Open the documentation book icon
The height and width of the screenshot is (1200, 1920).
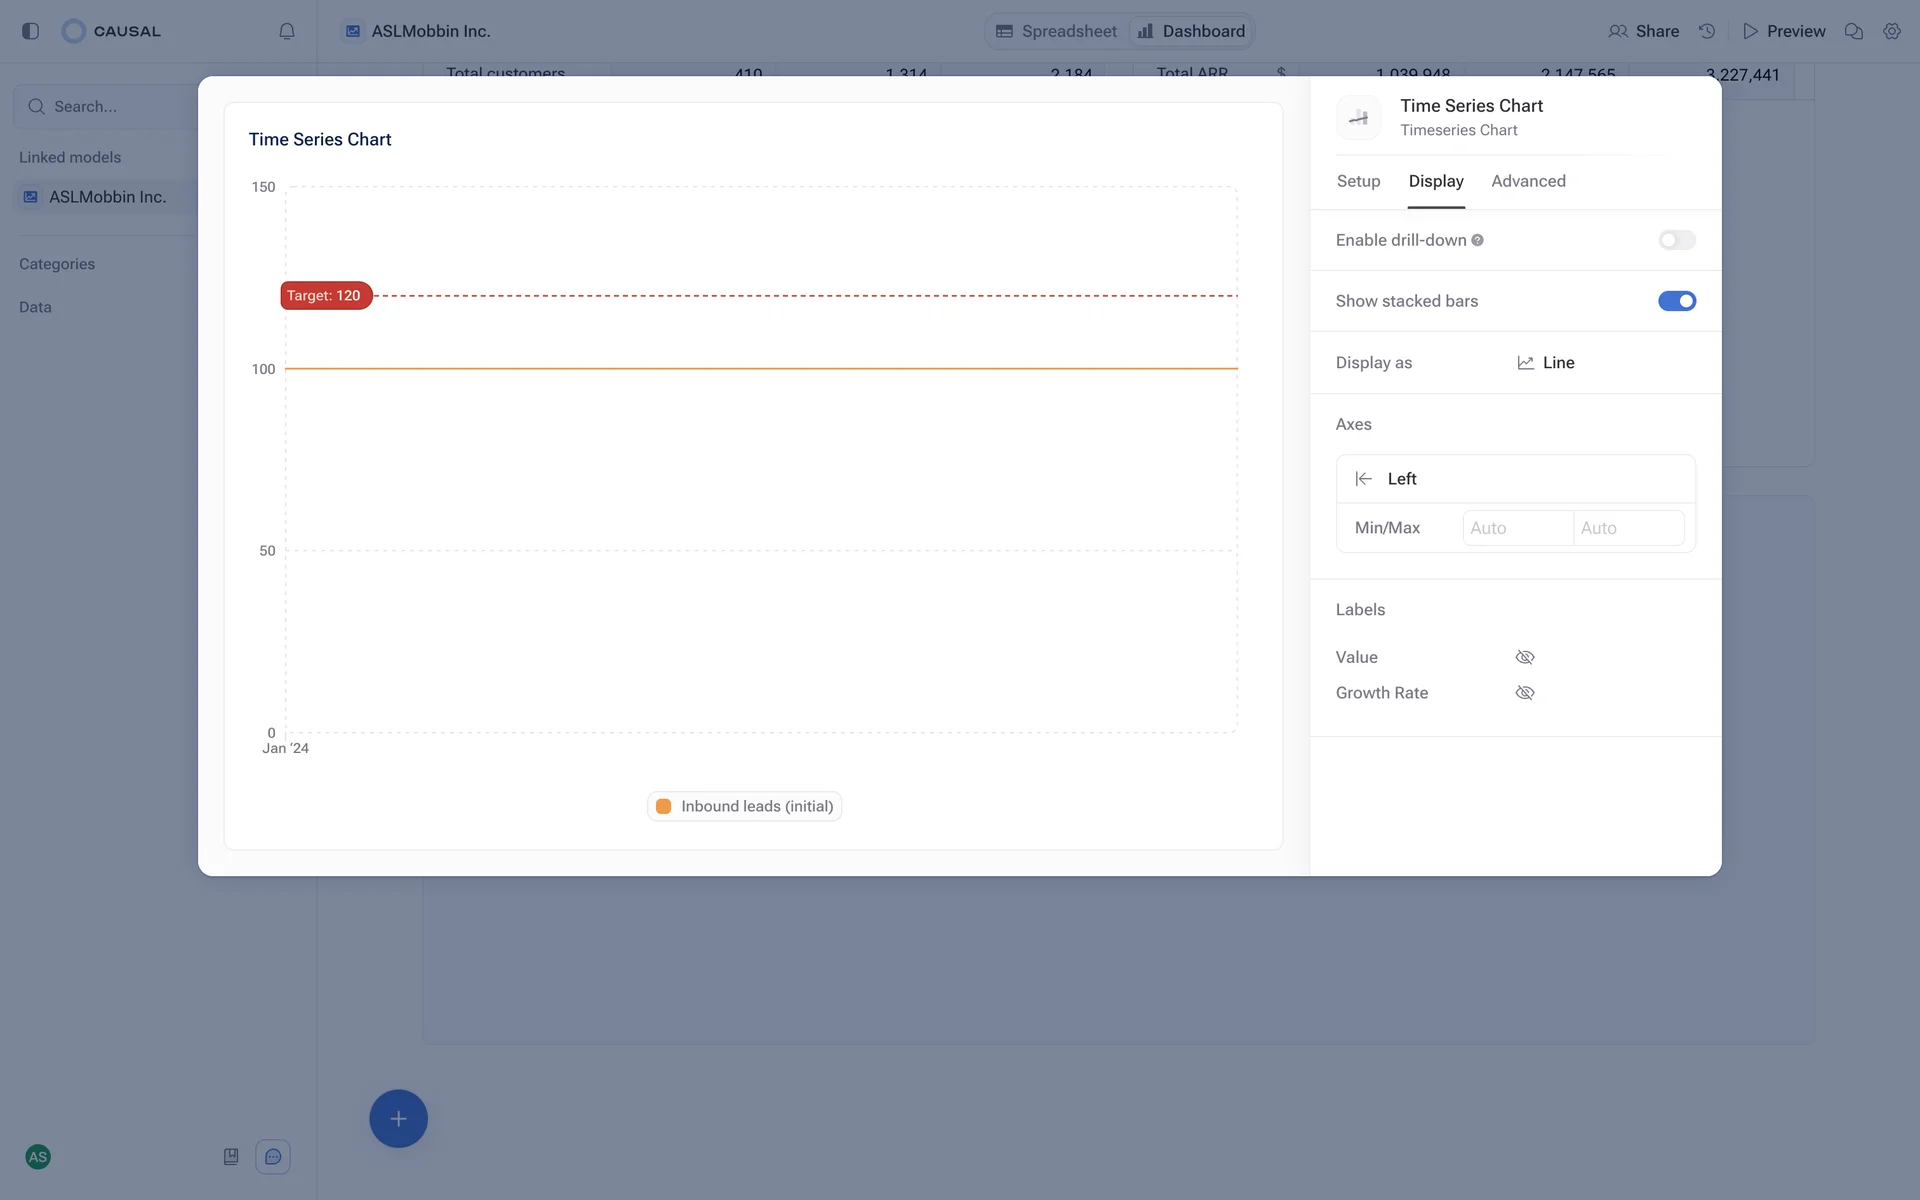click(231, 1157)
